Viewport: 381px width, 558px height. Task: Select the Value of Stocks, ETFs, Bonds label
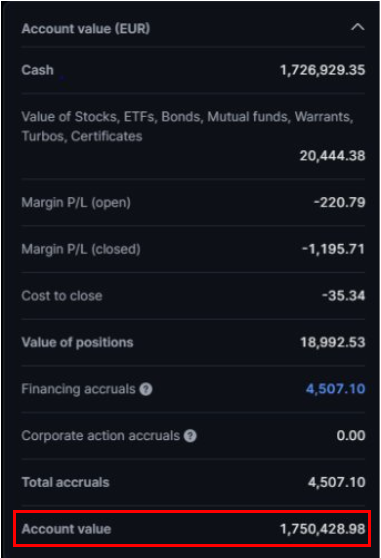[x=187, y=126]
